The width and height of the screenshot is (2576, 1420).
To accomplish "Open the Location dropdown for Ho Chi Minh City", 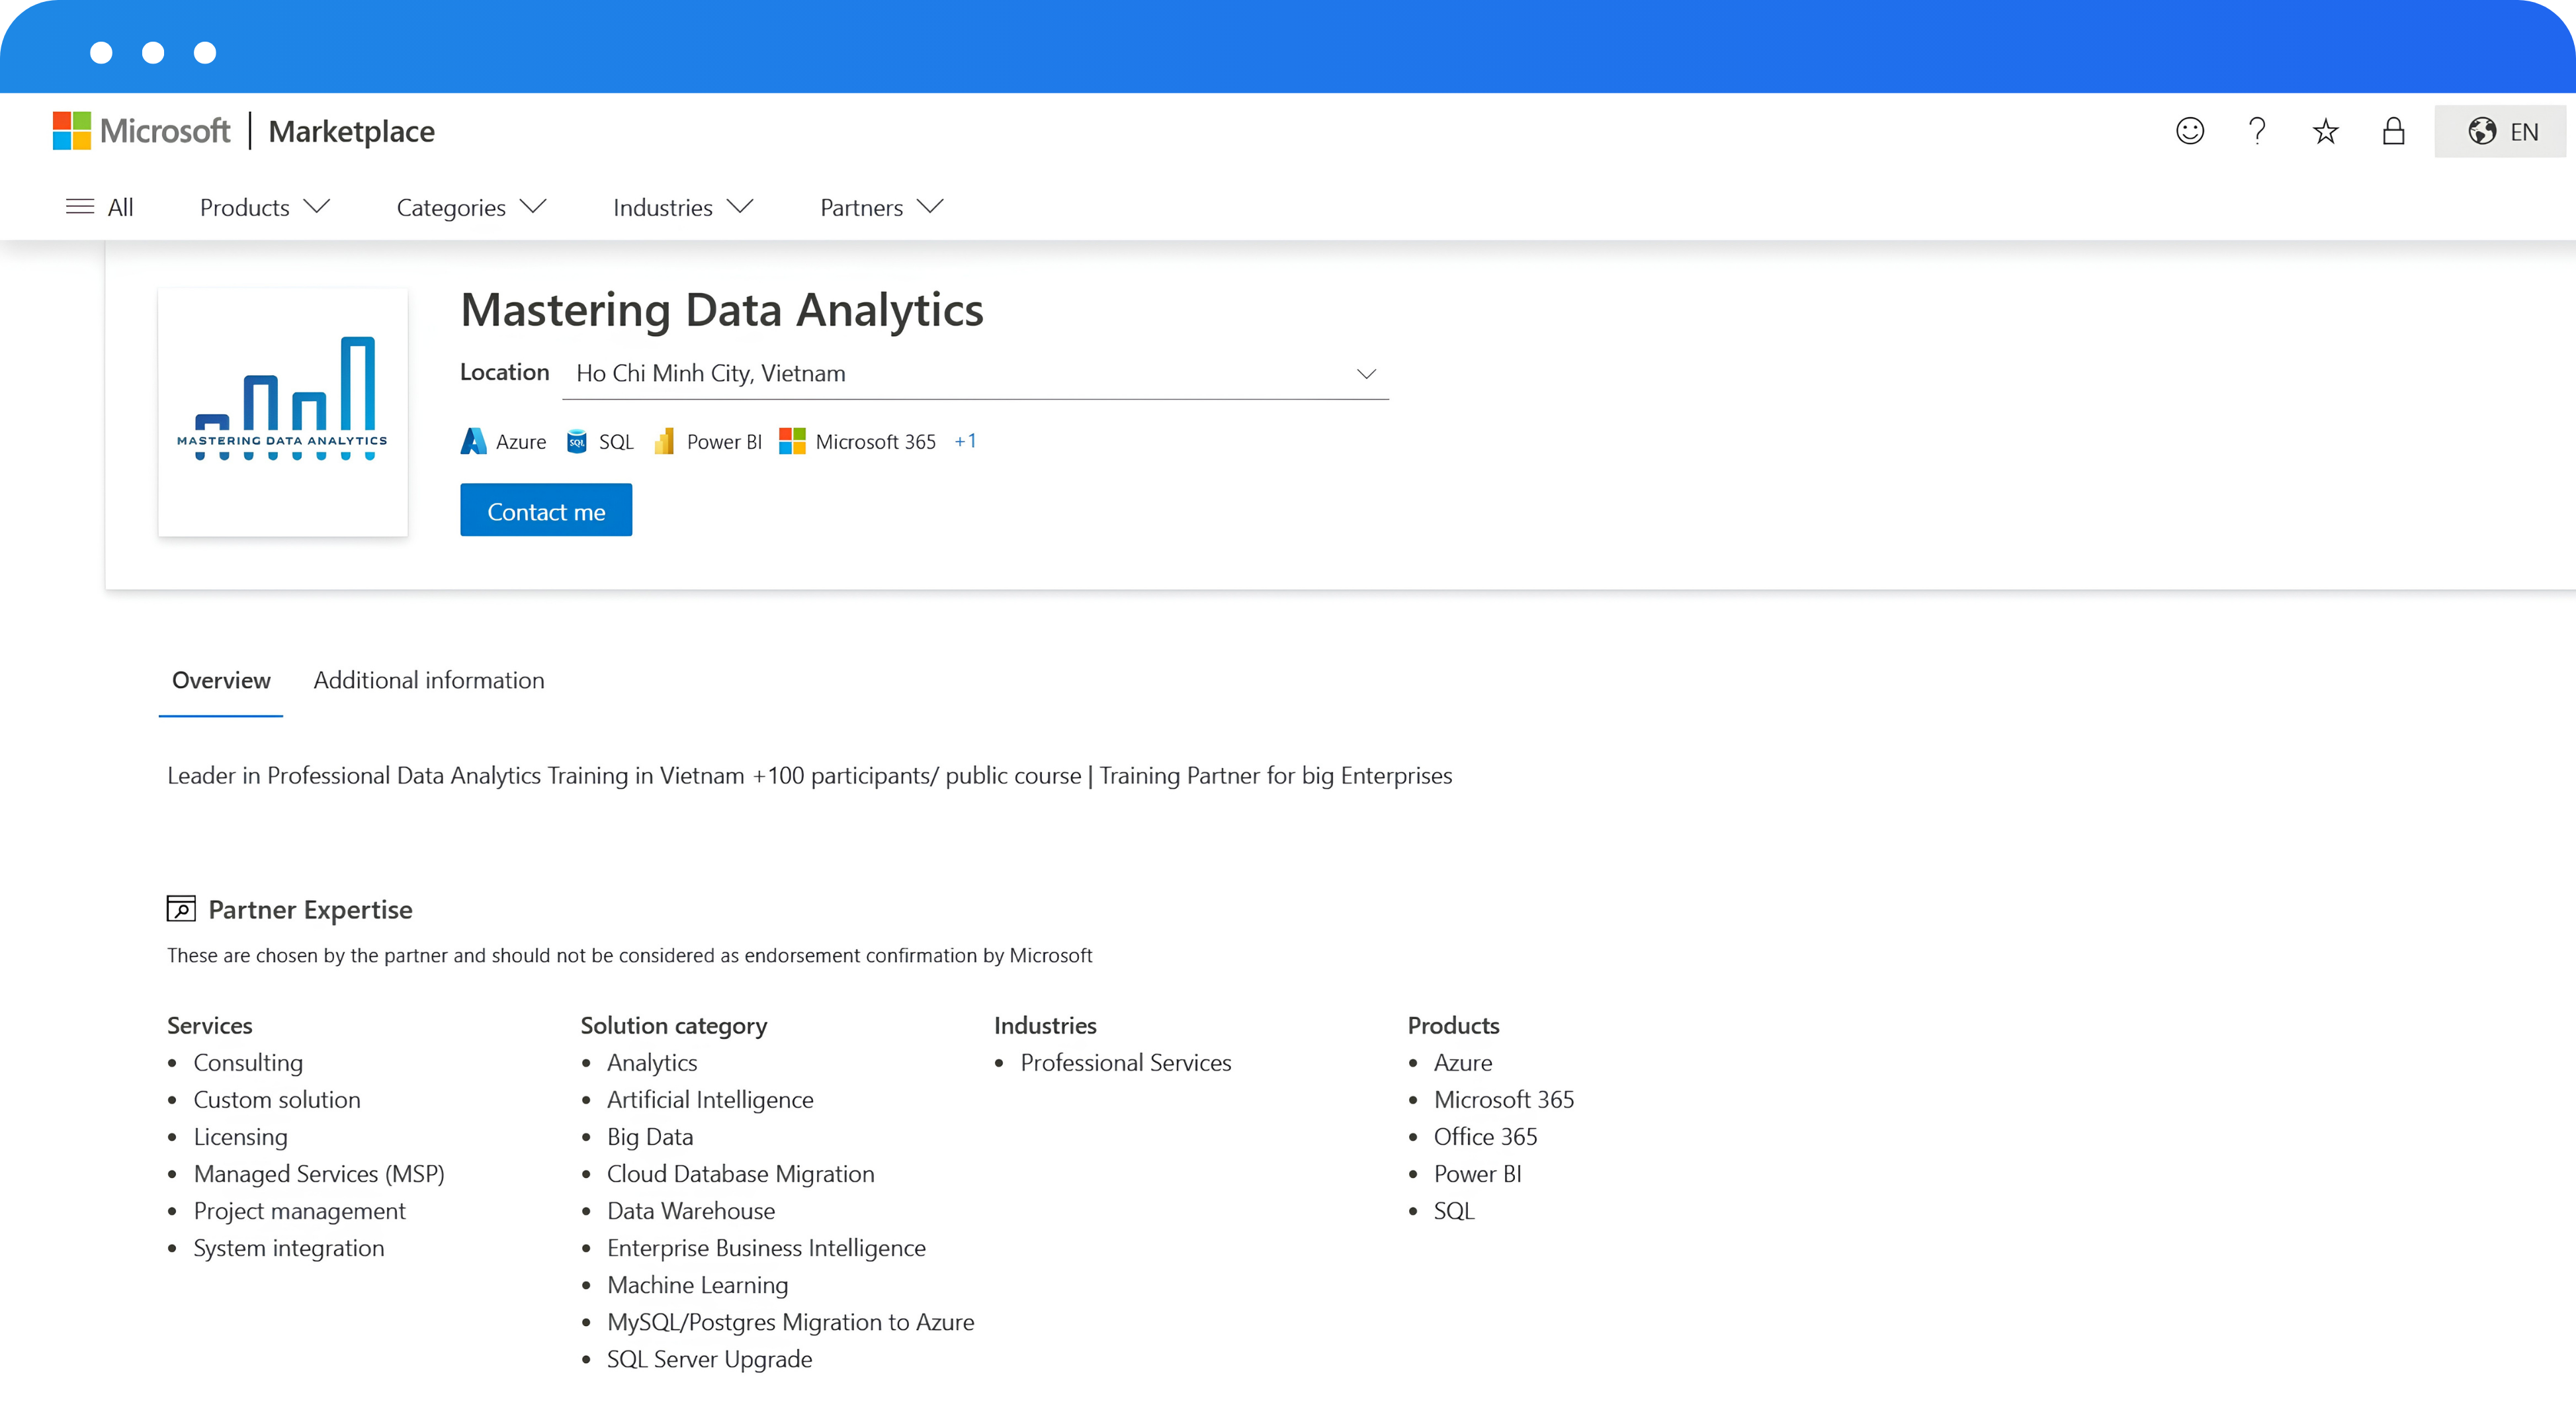I will coord(976,373).
